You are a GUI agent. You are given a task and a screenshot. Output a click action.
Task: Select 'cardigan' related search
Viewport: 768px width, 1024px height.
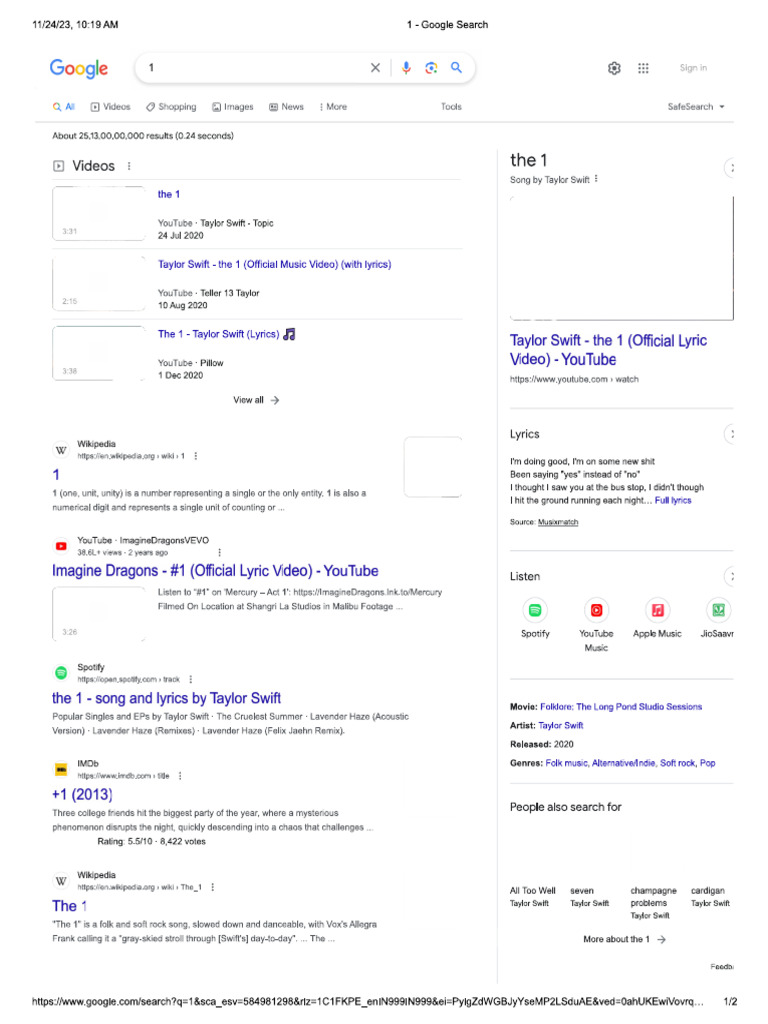point(711,896)
